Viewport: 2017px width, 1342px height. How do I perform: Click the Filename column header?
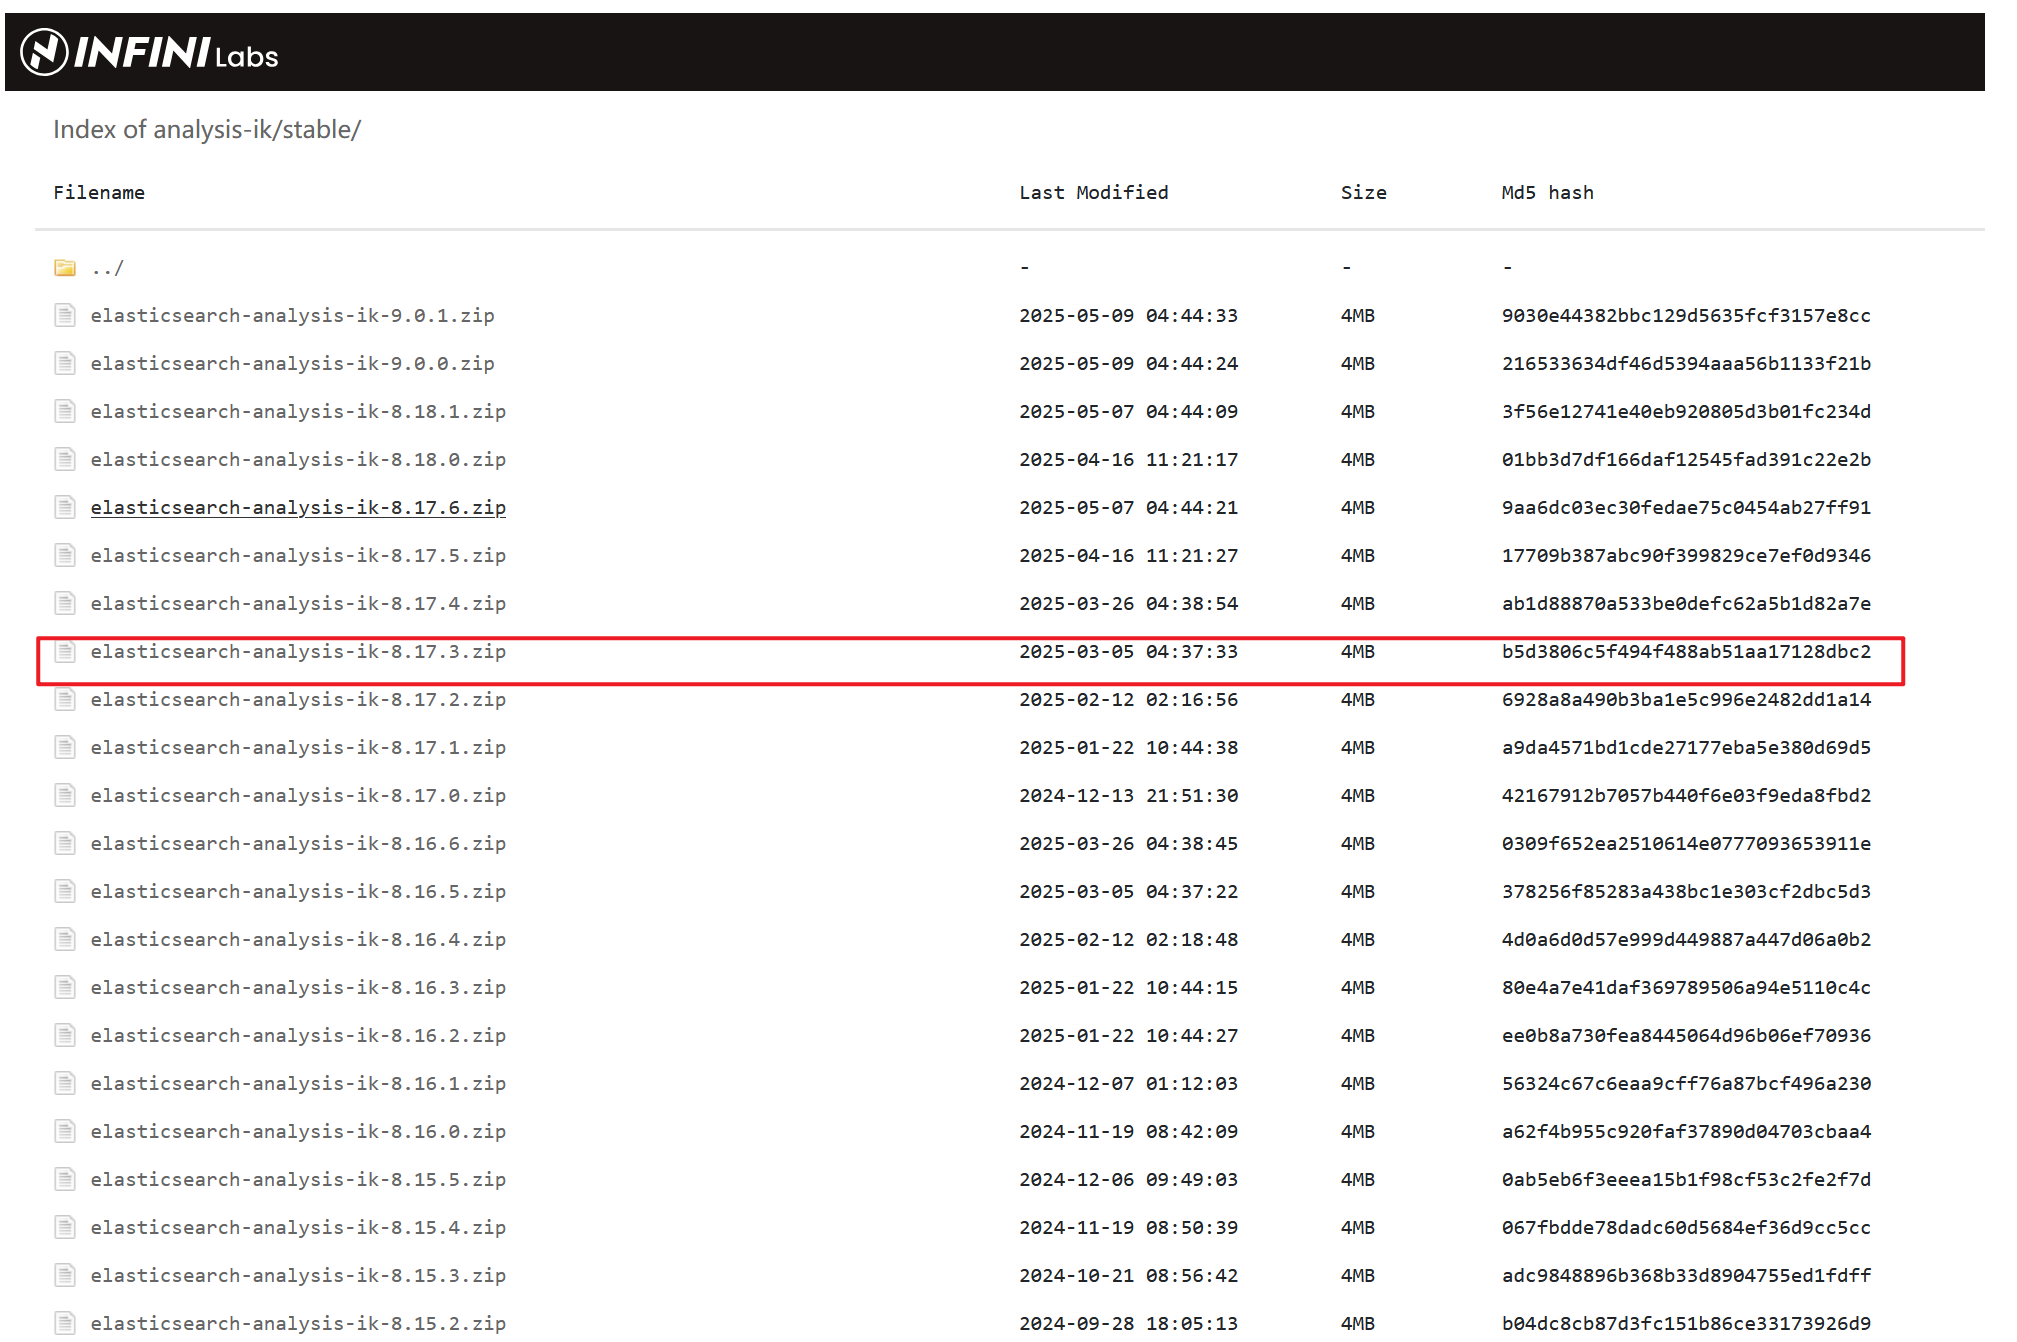click(99, 193)
